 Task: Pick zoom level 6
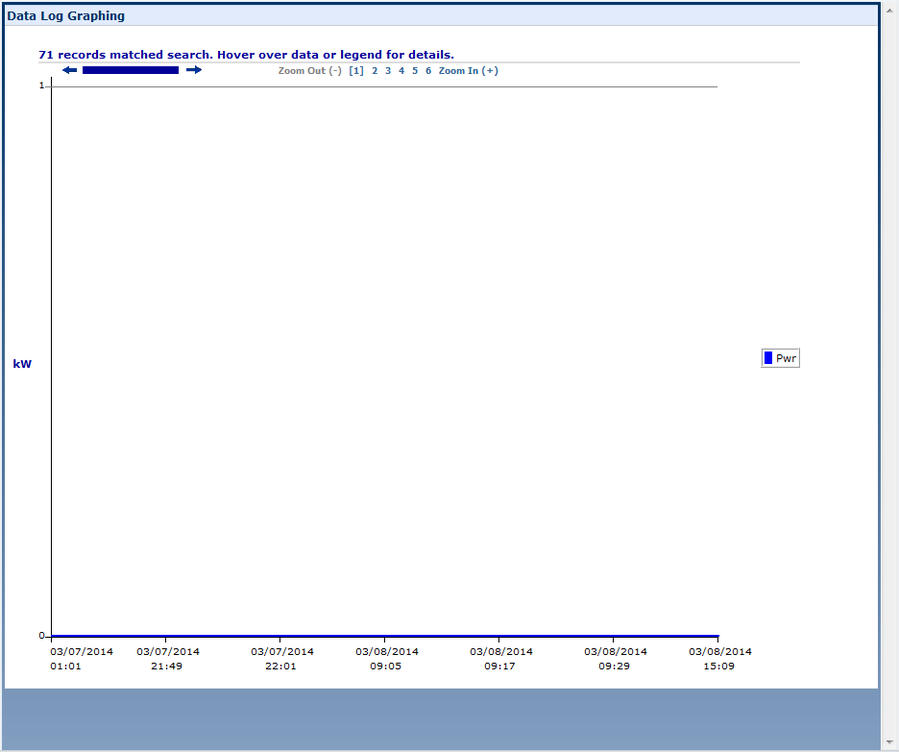point(428,71)
